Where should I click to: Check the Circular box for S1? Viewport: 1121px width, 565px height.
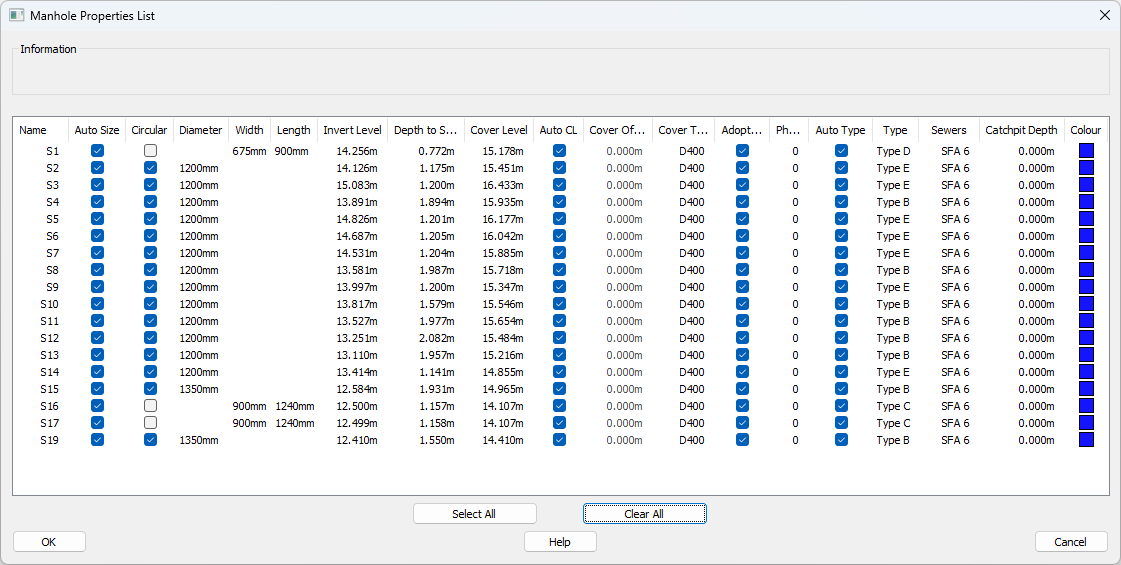(x=150, y=151)
